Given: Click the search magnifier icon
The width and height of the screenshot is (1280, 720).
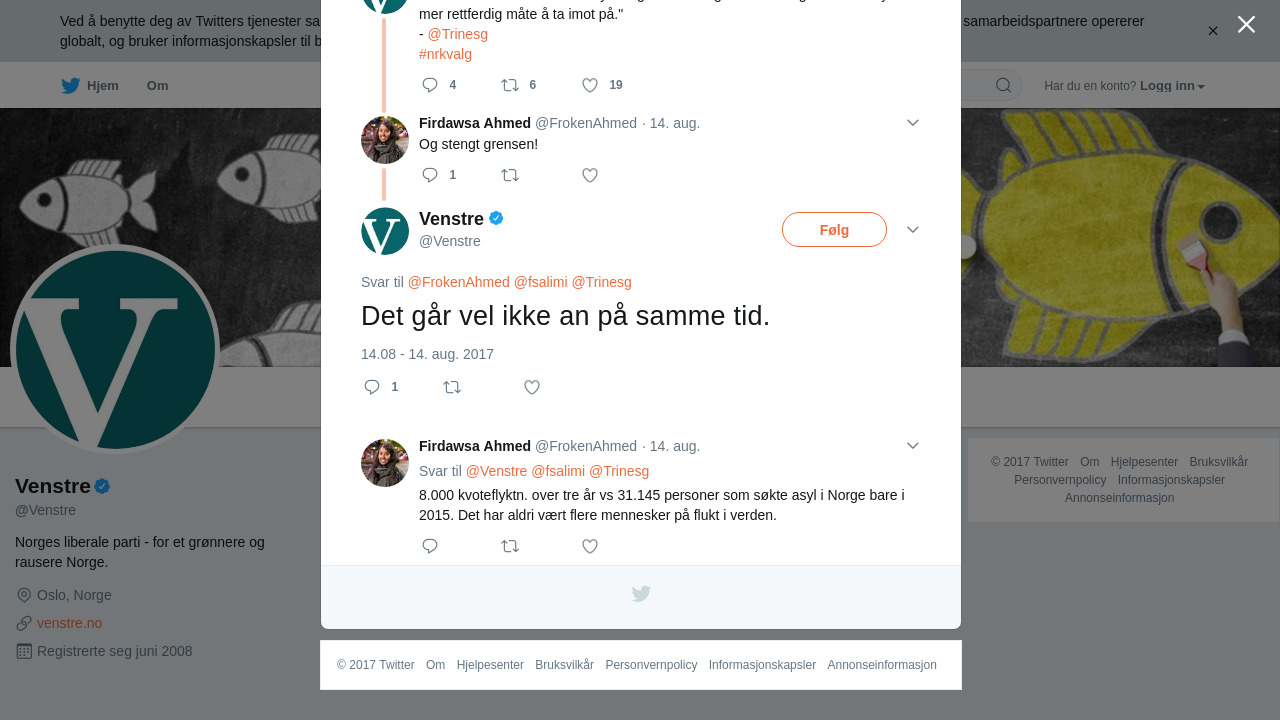Looking at the screenshot, I should click(x=1003, y=85).
